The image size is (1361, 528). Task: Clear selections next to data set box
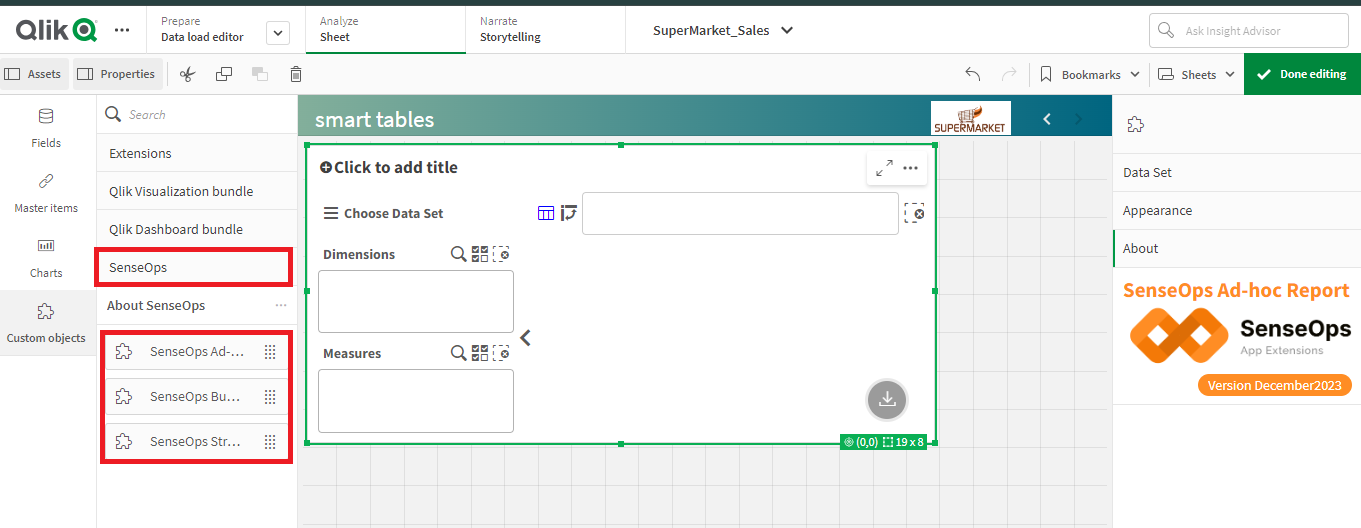pyautogui.click(x=914, y=213)
